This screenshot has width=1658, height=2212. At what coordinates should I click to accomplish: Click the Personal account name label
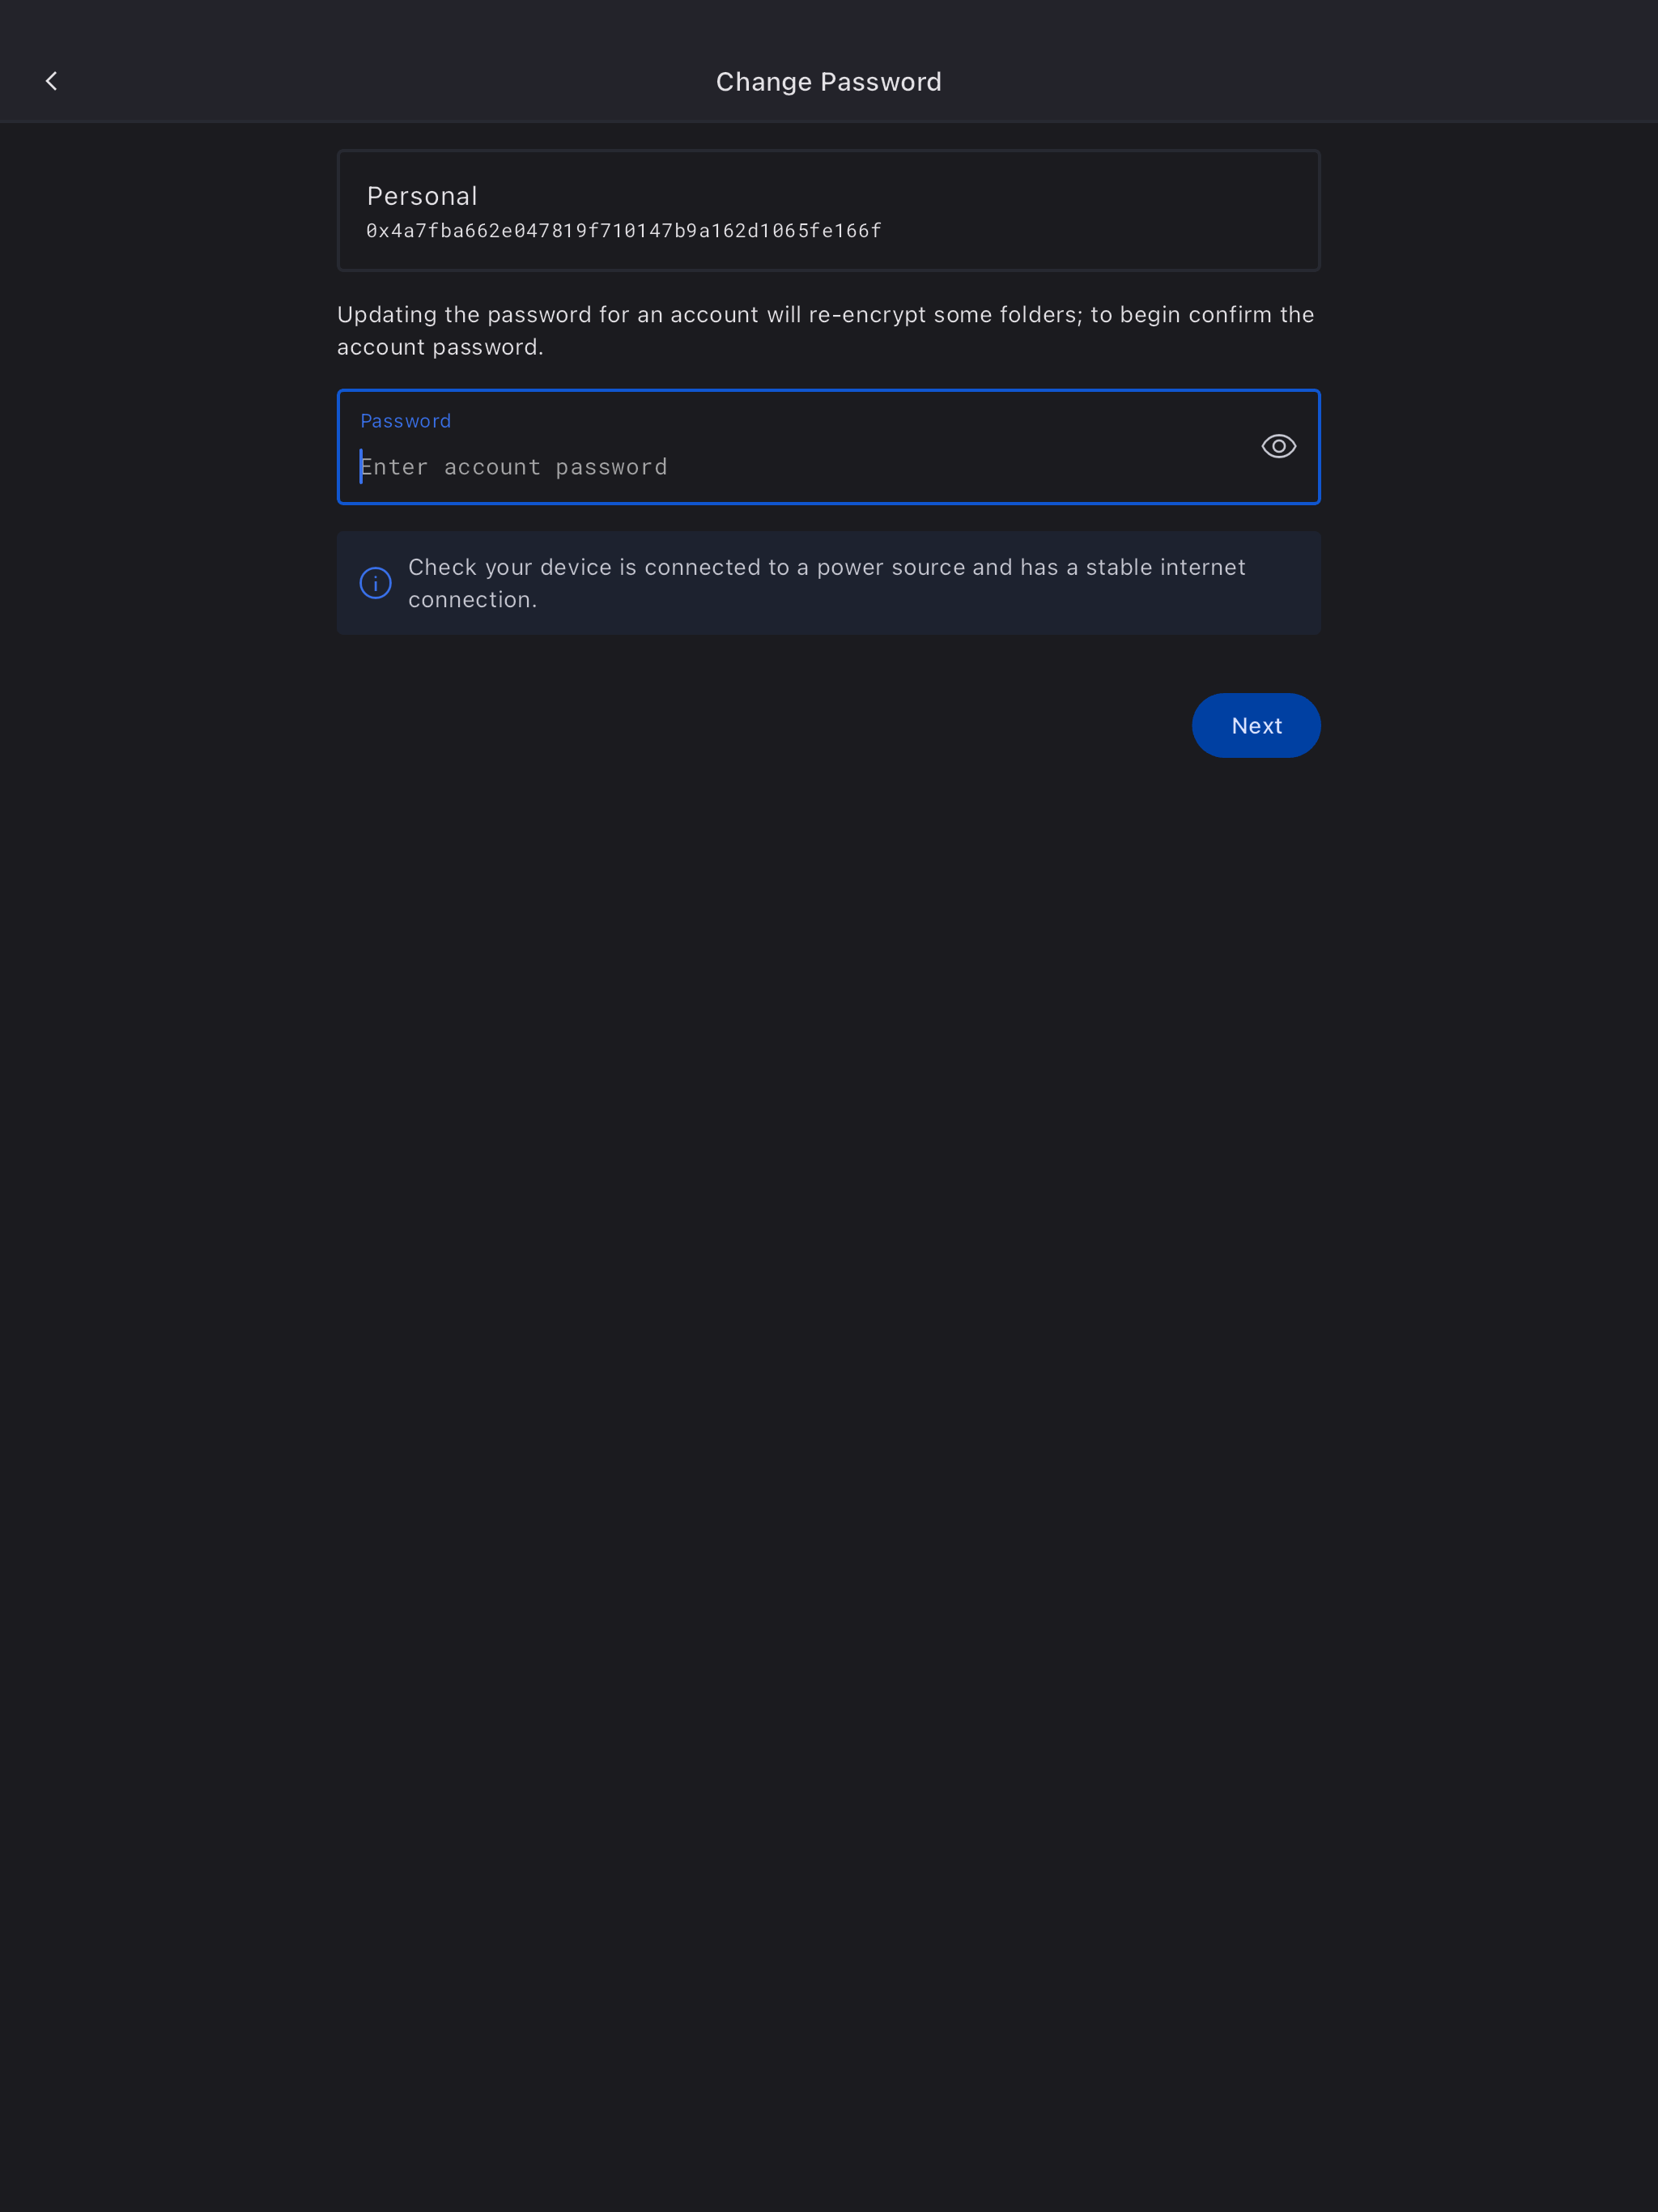click(x=422, y=196)
